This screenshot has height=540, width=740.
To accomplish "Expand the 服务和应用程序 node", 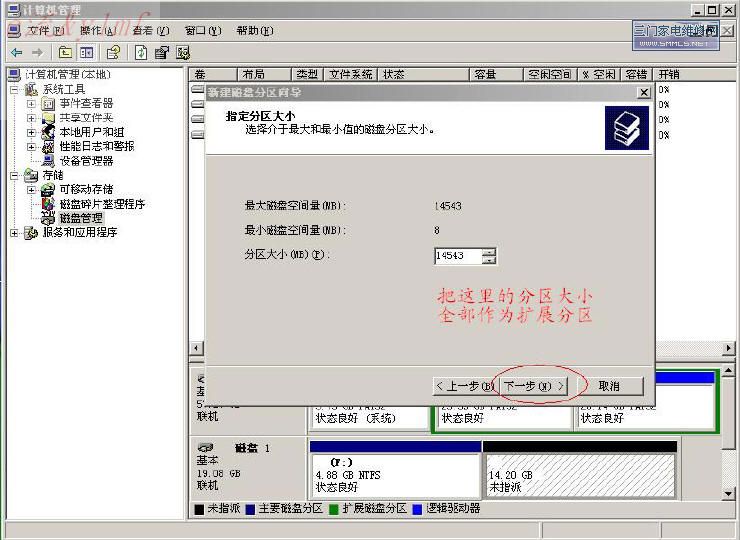I will point(14,233).
